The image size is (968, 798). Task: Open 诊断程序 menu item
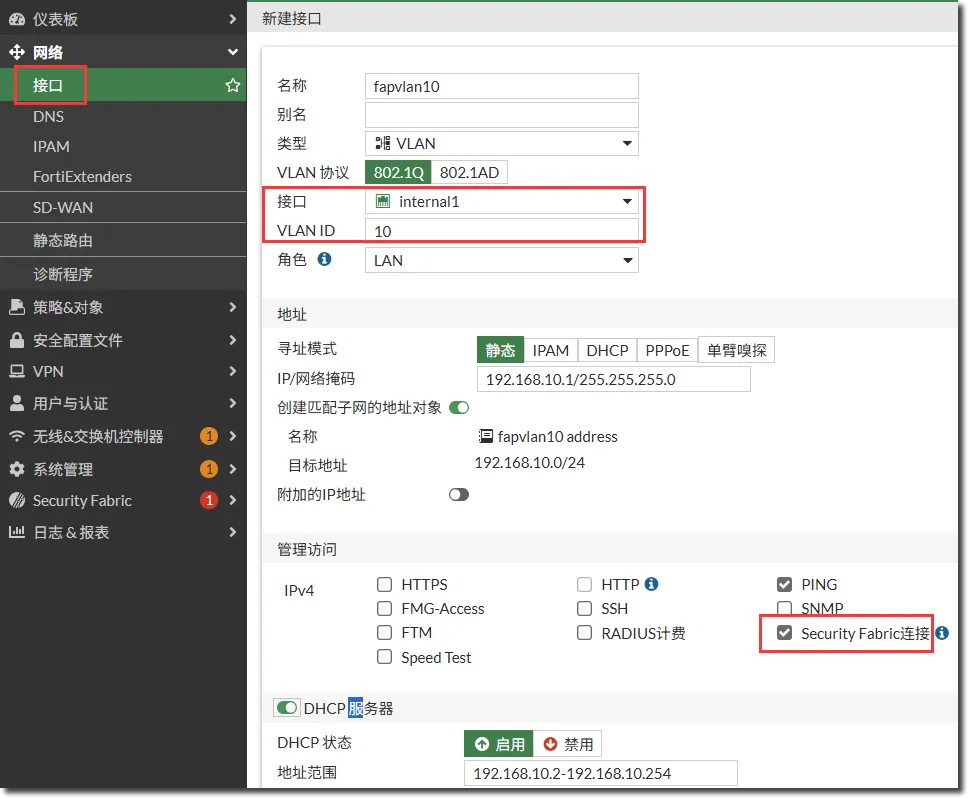click(x=123, y=274)
